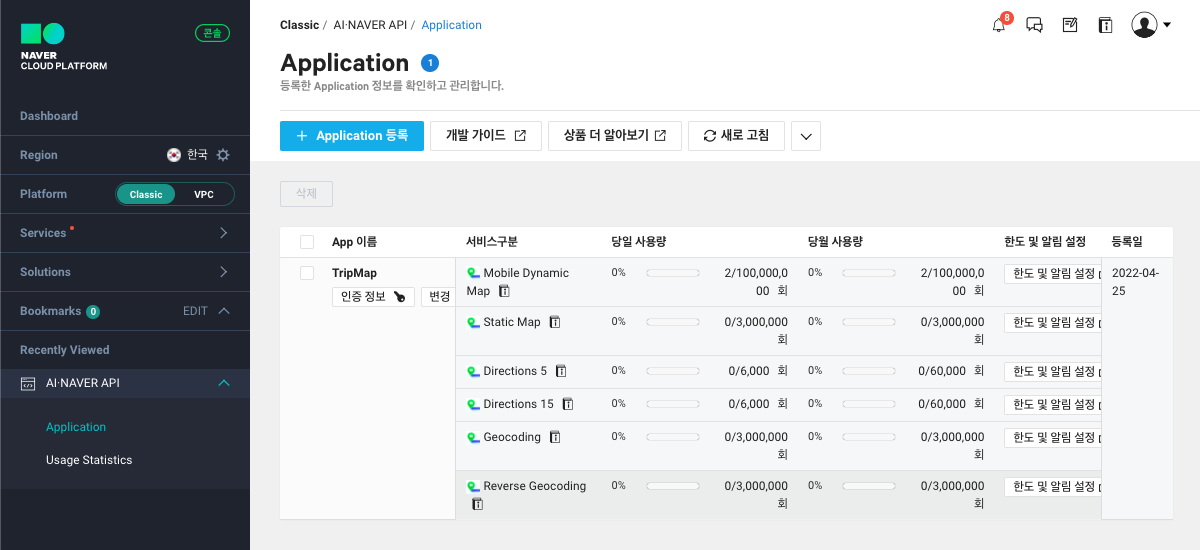The height and width of the screenshot is (550, 1200).
Task: Open the Region settings gear icon
Action: pos(223,155)
